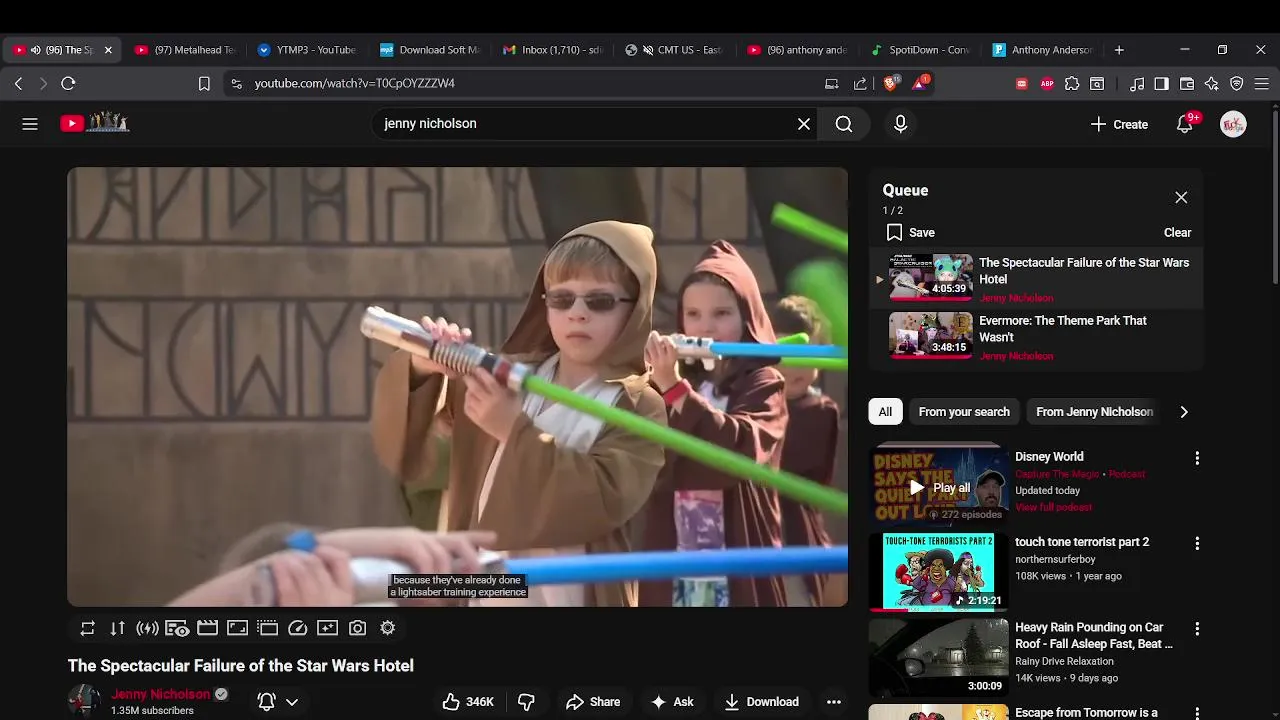The height and width of the screenshot is (720, 1280).
Task: Like the video with thumbs up 346K
Action: coord(468,702)
